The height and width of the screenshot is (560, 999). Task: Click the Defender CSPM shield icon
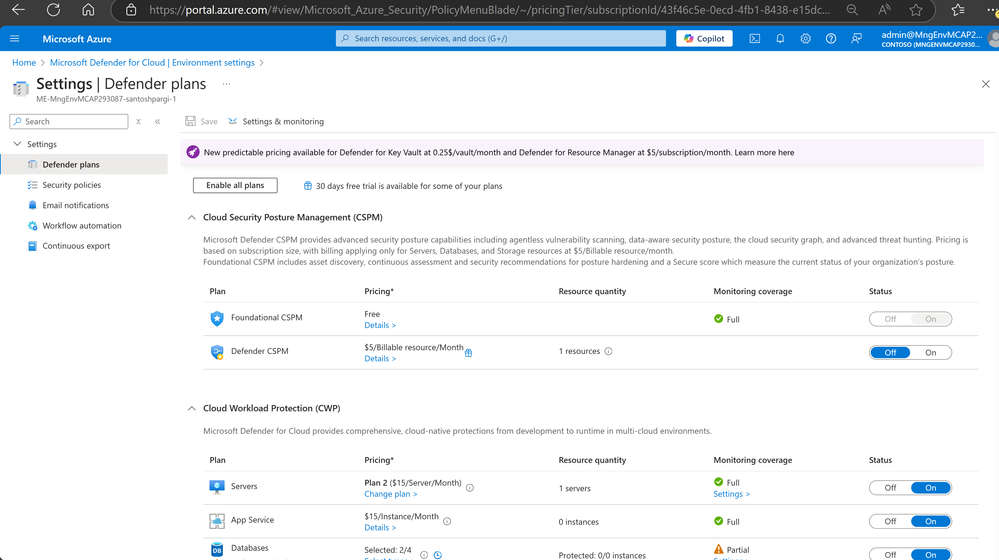pos(217,352)
